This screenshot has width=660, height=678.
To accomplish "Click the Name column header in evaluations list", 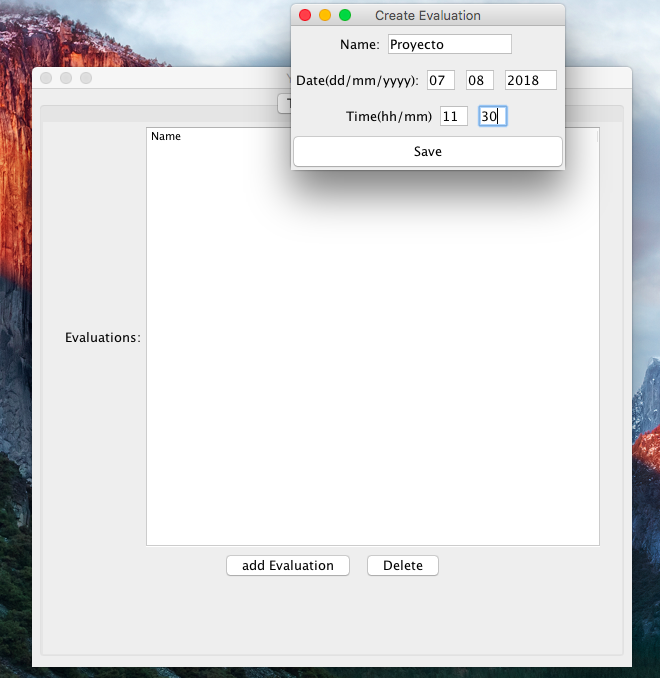I will (166, 136).
